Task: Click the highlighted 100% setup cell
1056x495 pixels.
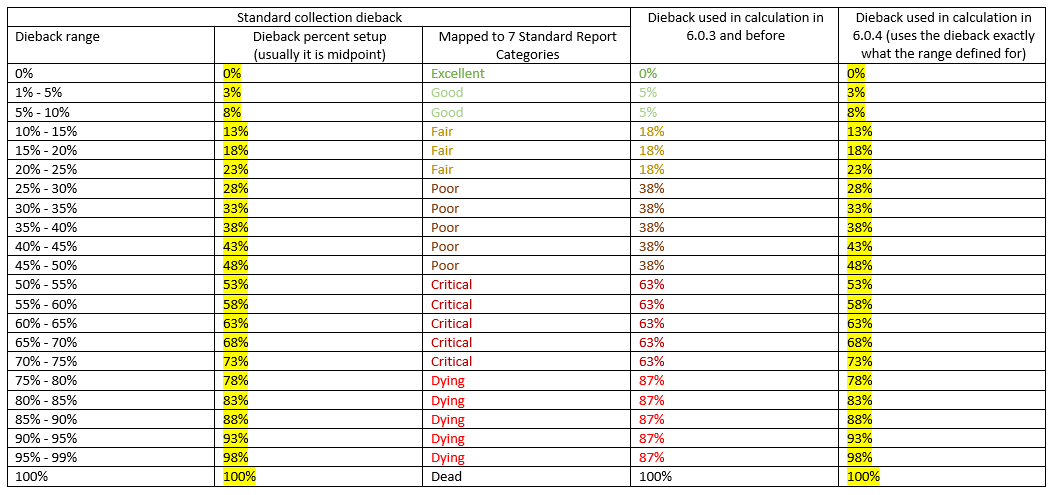Action: click(x=319, y=477)
